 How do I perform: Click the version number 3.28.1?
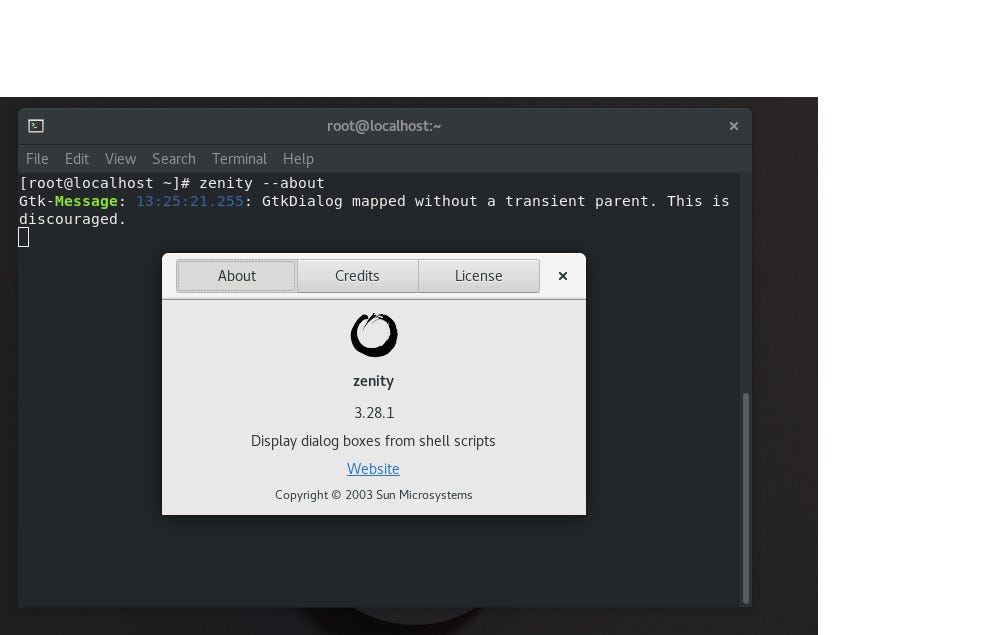tap(373, 412)
